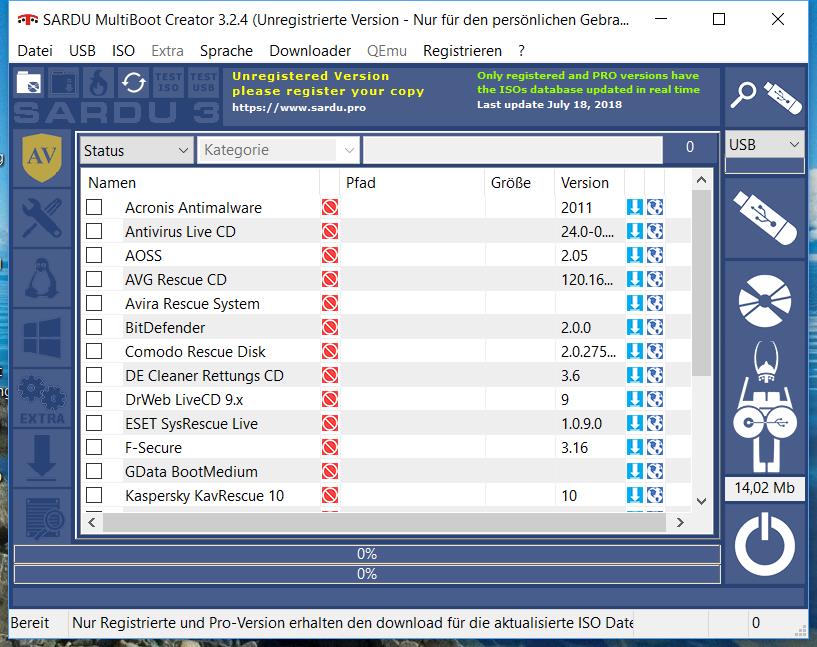Image resolution: width=817 pixels, height=647 pixels.
Task: Select the Windows logo category
Action: click(x=42, y=339)
